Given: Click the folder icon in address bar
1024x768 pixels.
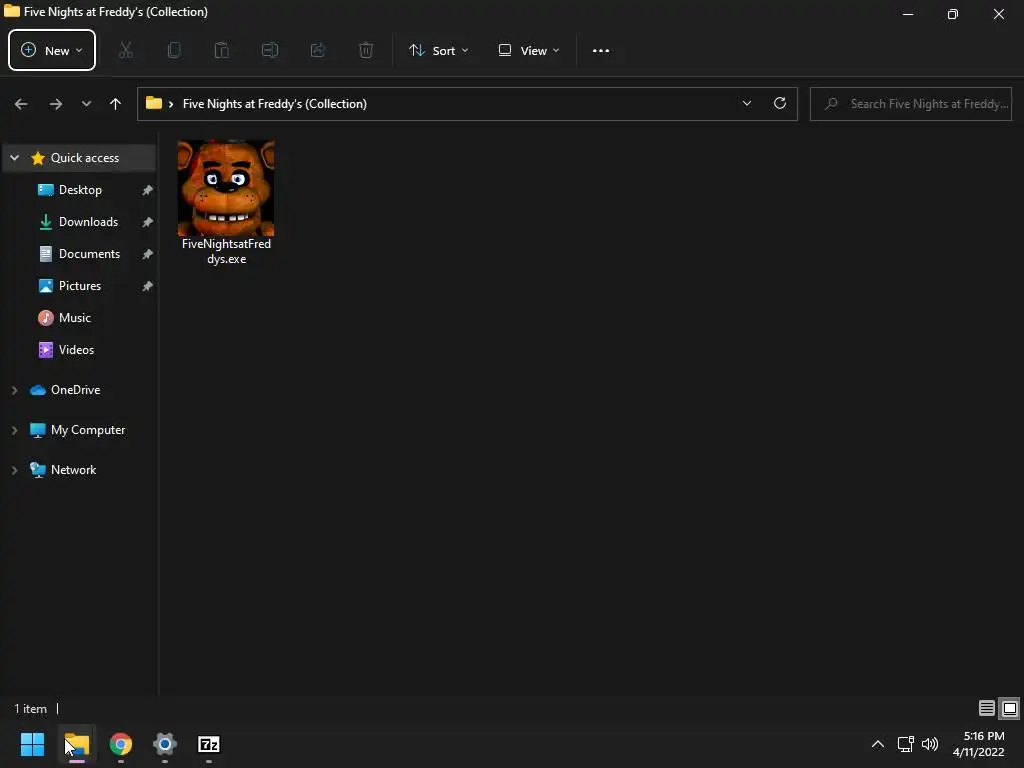Looking at the screenshot, I should [x=153, y=103].
